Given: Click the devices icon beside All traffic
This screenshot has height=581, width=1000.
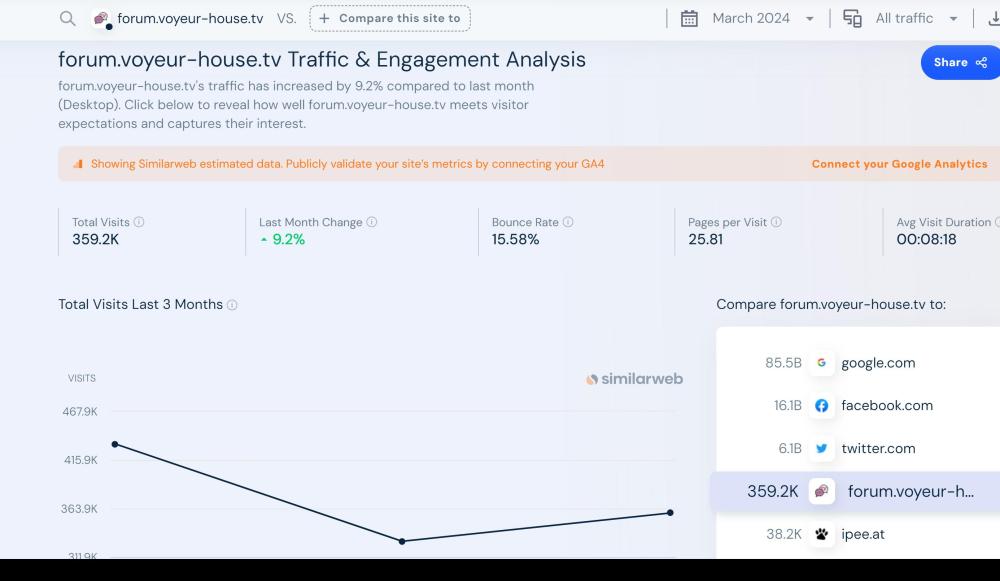Looking at the screenshot, I should pyautogui.click(x=852, y=19).
